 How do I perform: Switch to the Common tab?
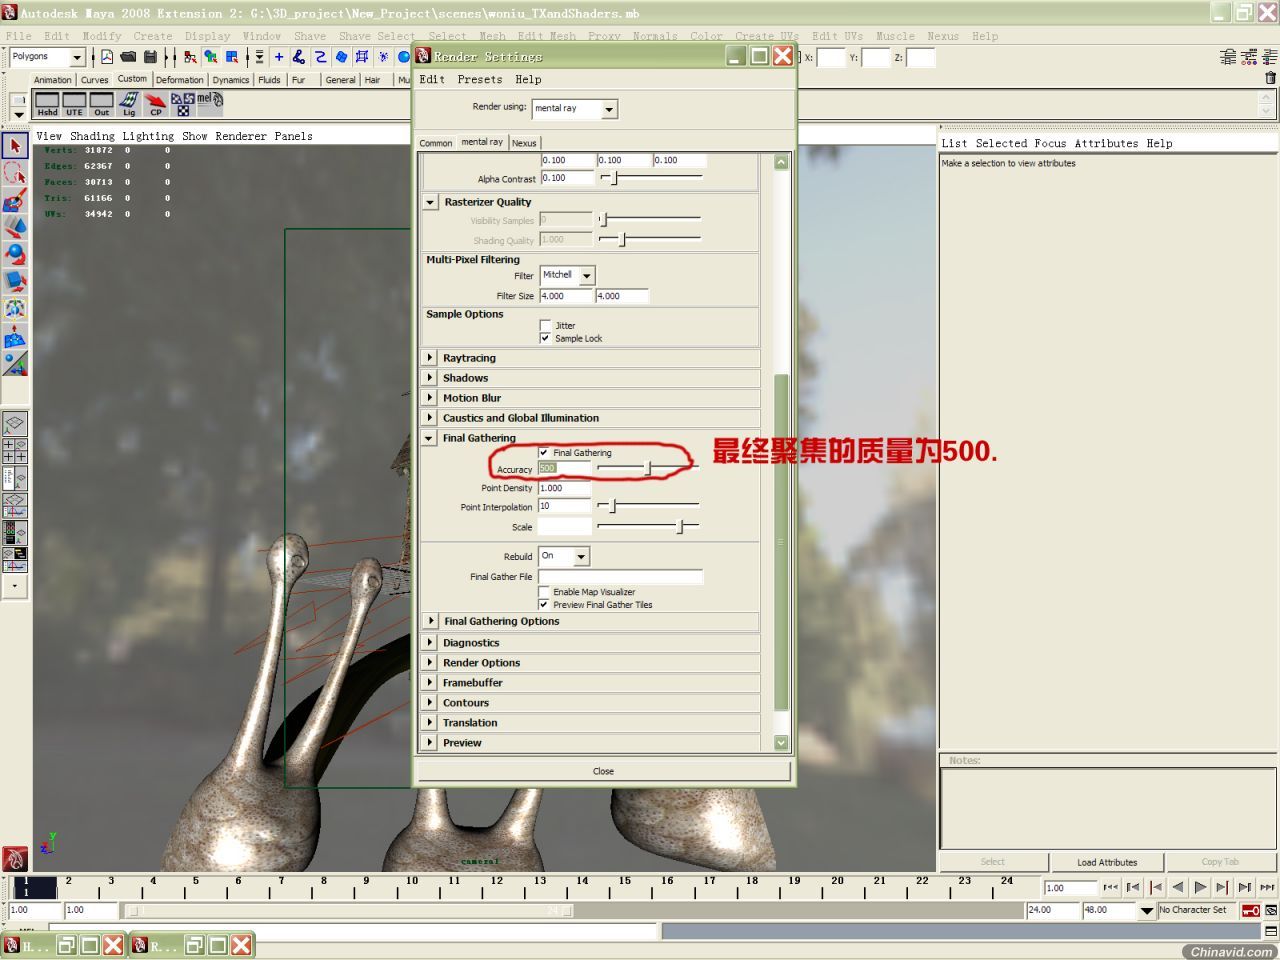click(436, 143)
